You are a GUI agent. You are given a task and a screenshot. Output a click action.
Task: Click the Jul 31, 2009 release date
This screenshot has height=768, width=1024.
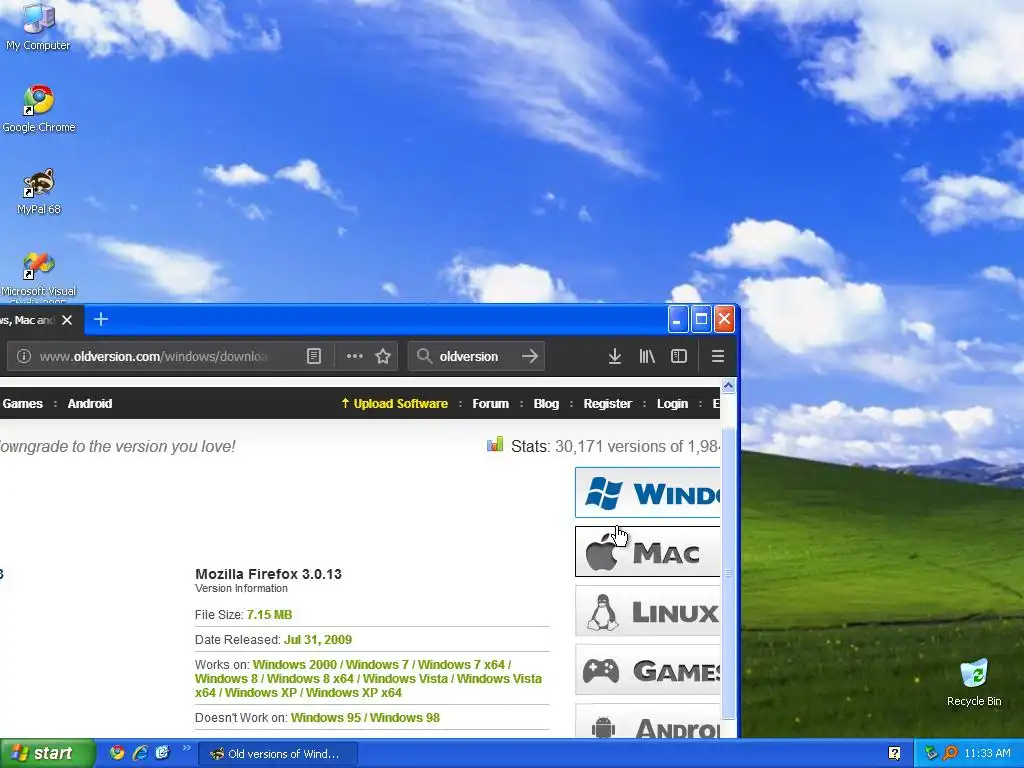pyautogui.click(x=318, y=640)
